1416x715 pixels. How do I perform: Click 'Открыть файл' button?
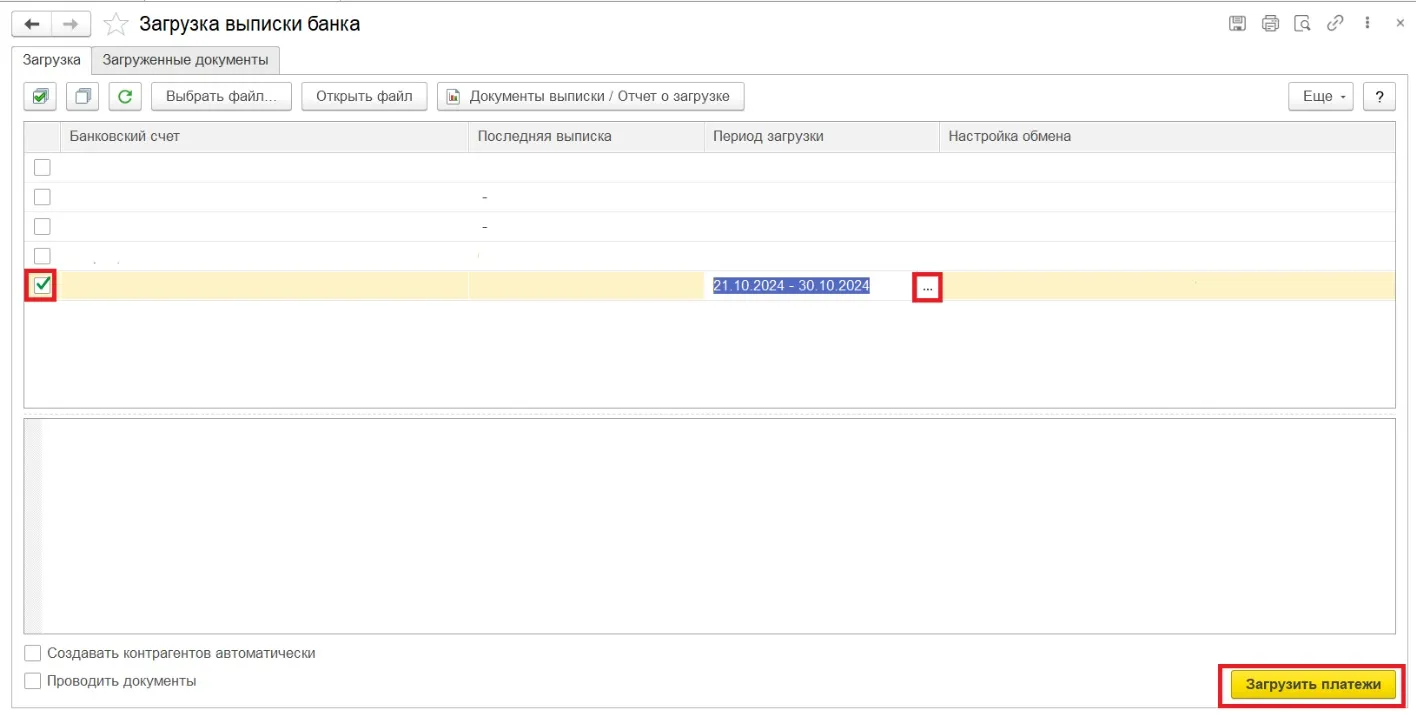click(364, 97)
